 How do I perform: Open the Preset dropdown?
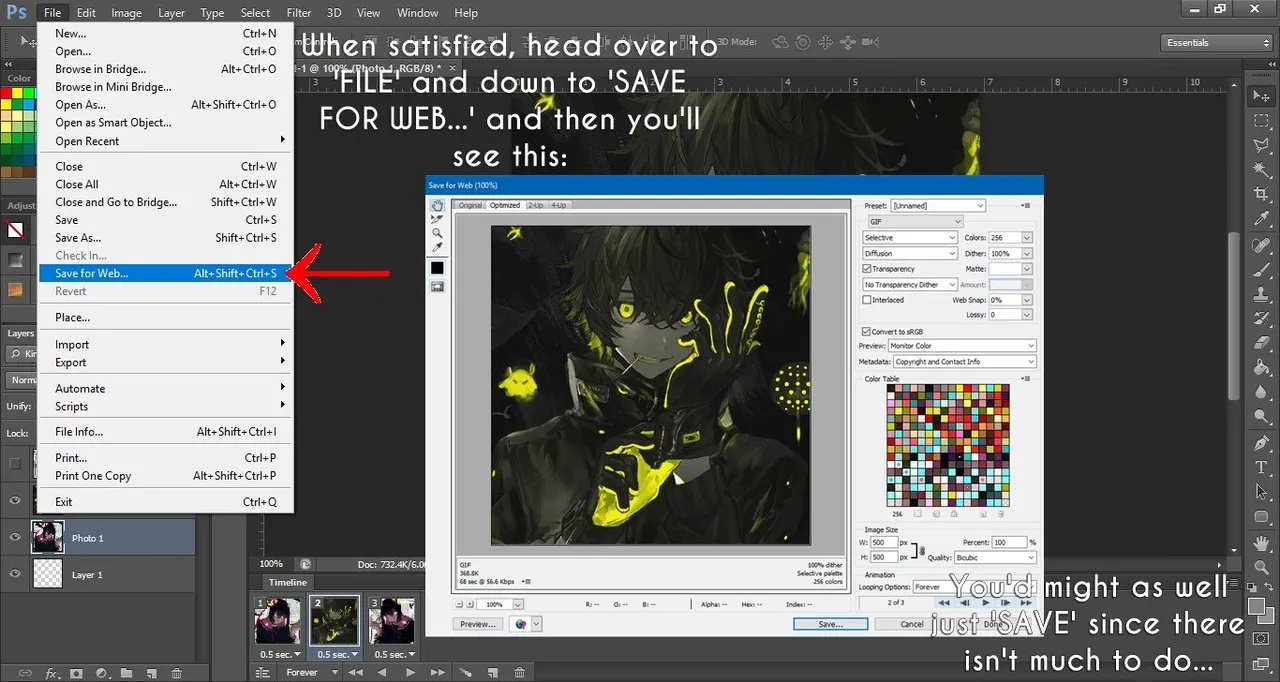tap(938, 206)
